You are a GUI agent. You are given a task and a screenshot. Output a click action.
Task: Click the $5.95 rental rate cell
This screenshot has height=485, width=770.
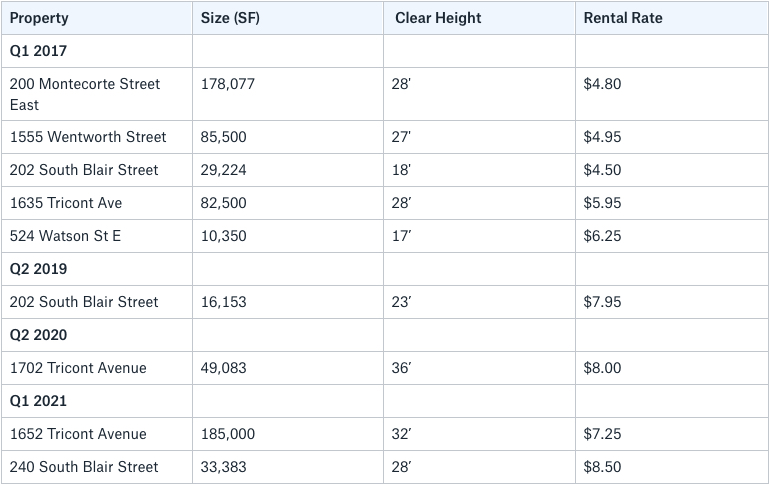(672, 203)
